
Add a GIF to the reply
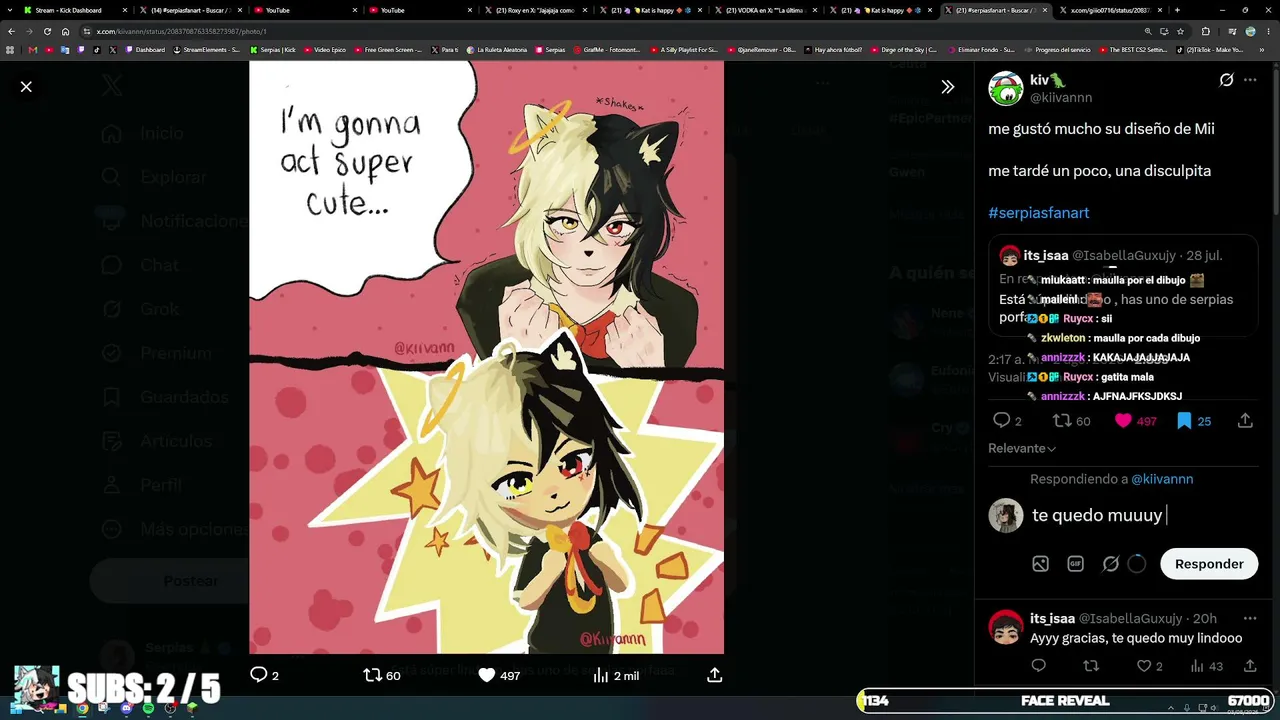[1075, 564]
